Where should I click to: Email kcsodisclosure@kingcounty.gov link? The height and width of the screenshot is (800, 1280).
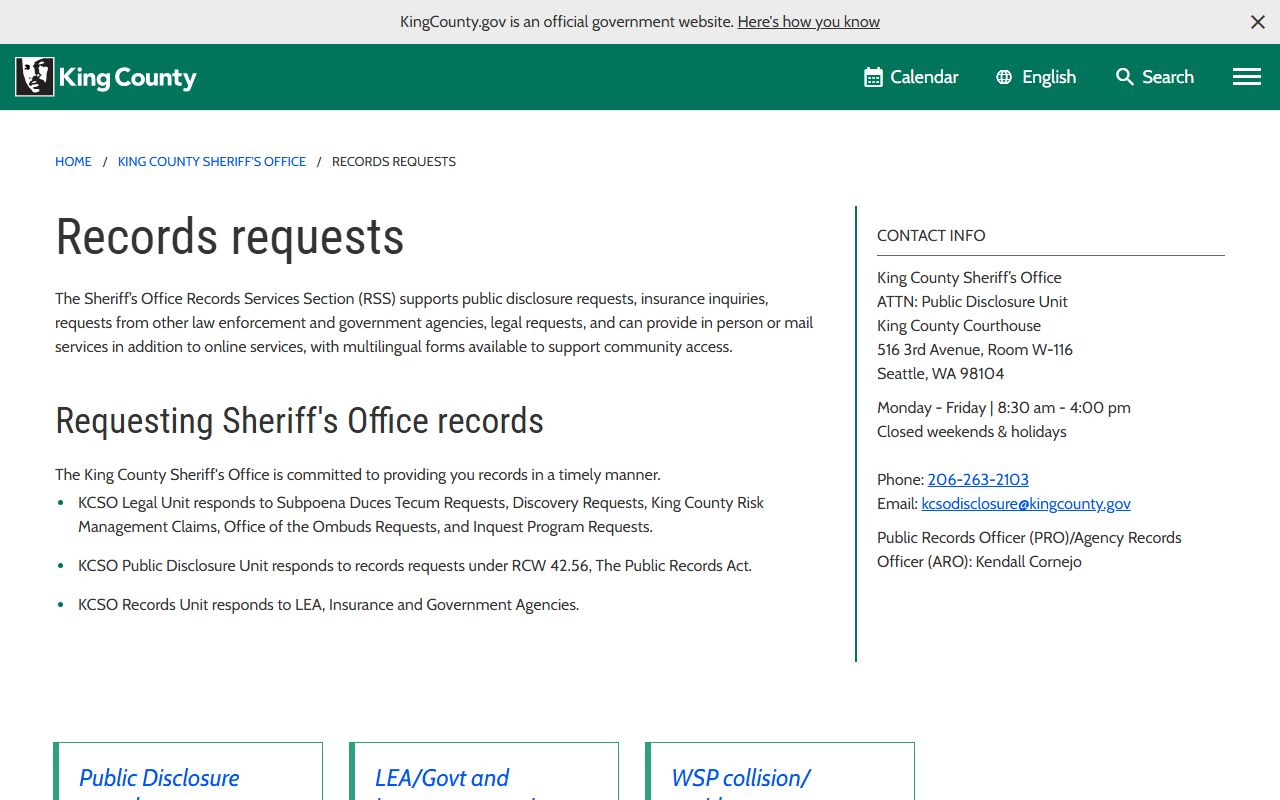coord(1026,504)
